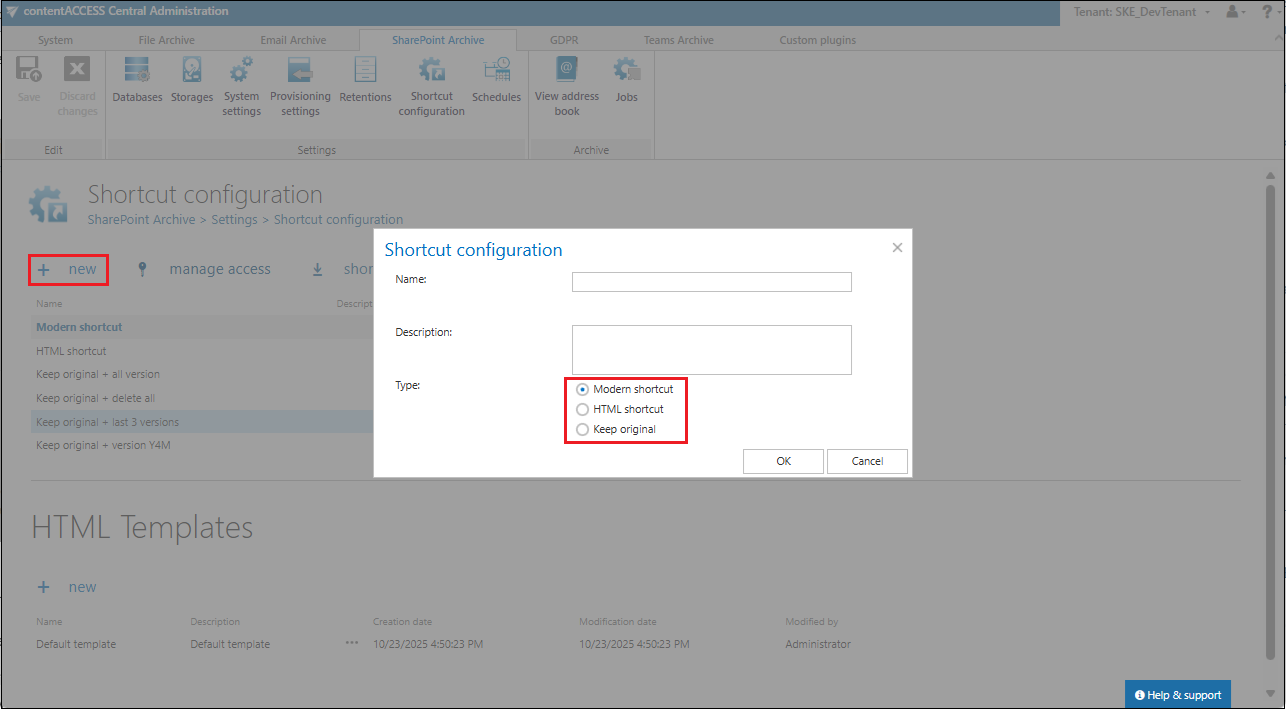Select the Modern shortcut radio button
This screenshot has height=709, width=1286.
point(583,389)
